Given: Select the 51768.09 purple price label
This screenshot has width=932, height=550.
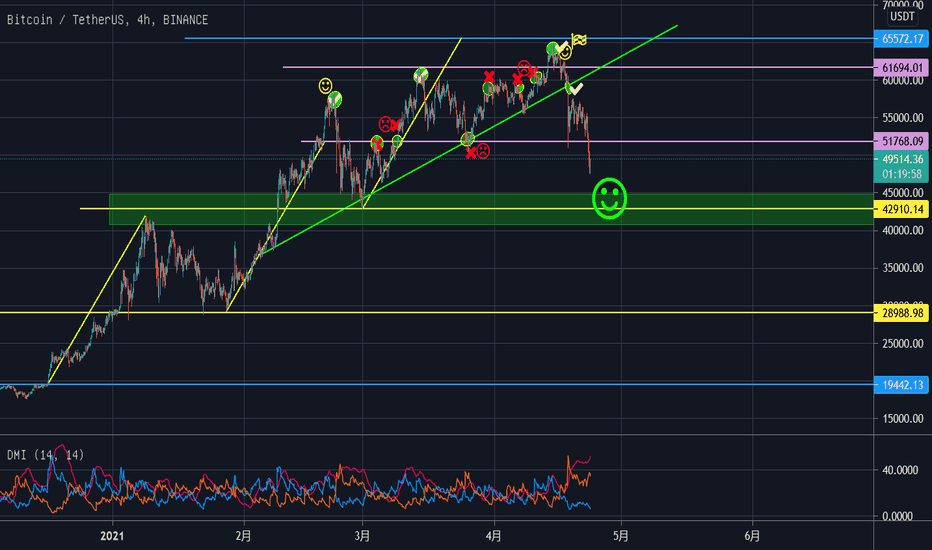Looking at the screenshot, I should [x=902, y=142].
